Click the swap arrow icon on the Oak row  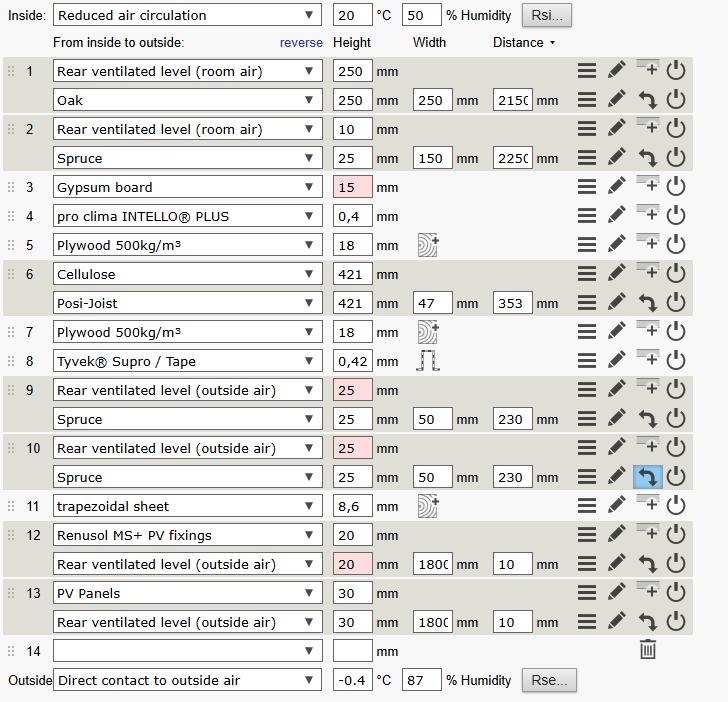647,100
